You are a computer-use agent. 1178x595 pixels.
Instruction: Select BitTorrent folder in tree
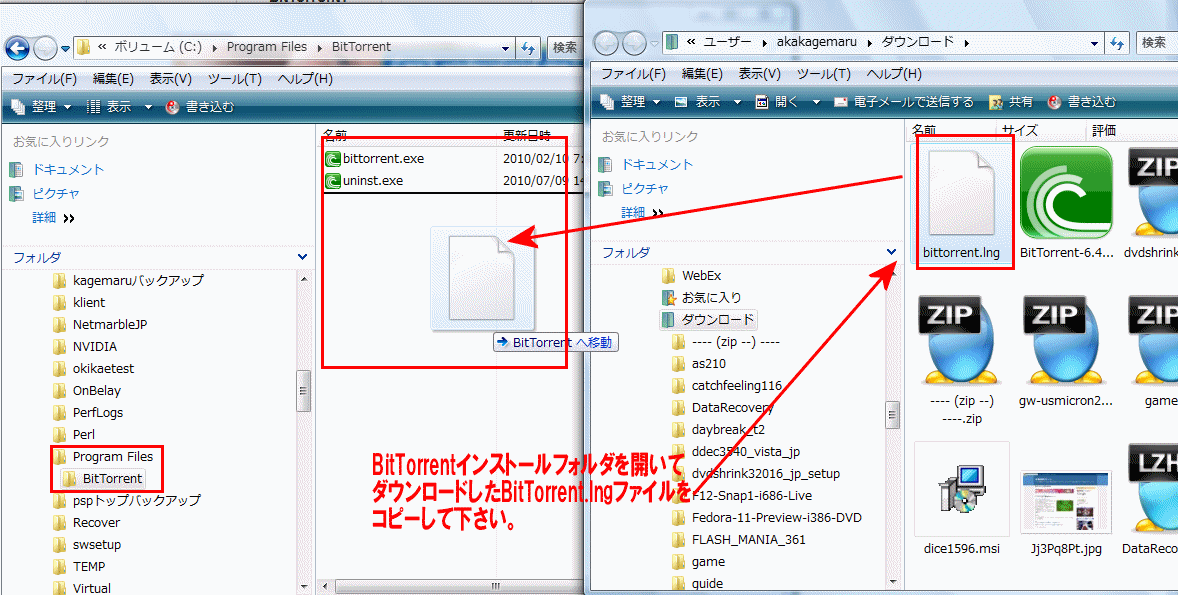point(103,479)
